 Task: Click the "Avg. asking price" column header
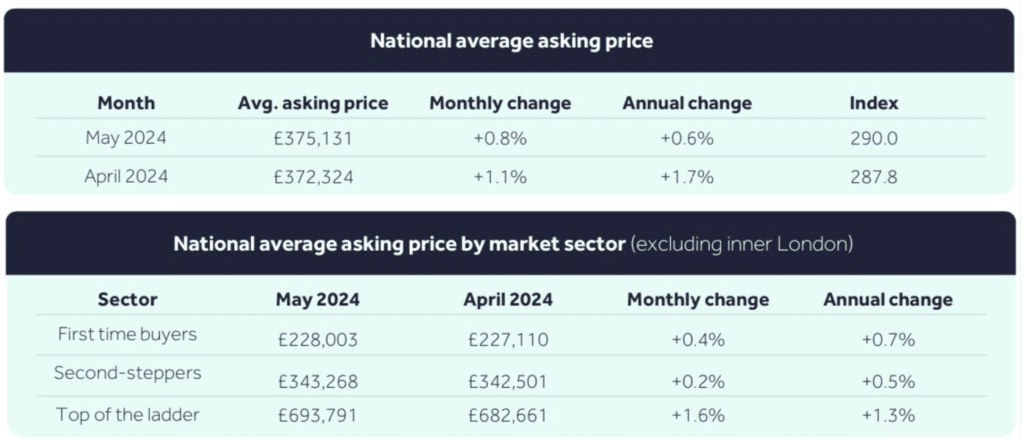coord(313,103)
